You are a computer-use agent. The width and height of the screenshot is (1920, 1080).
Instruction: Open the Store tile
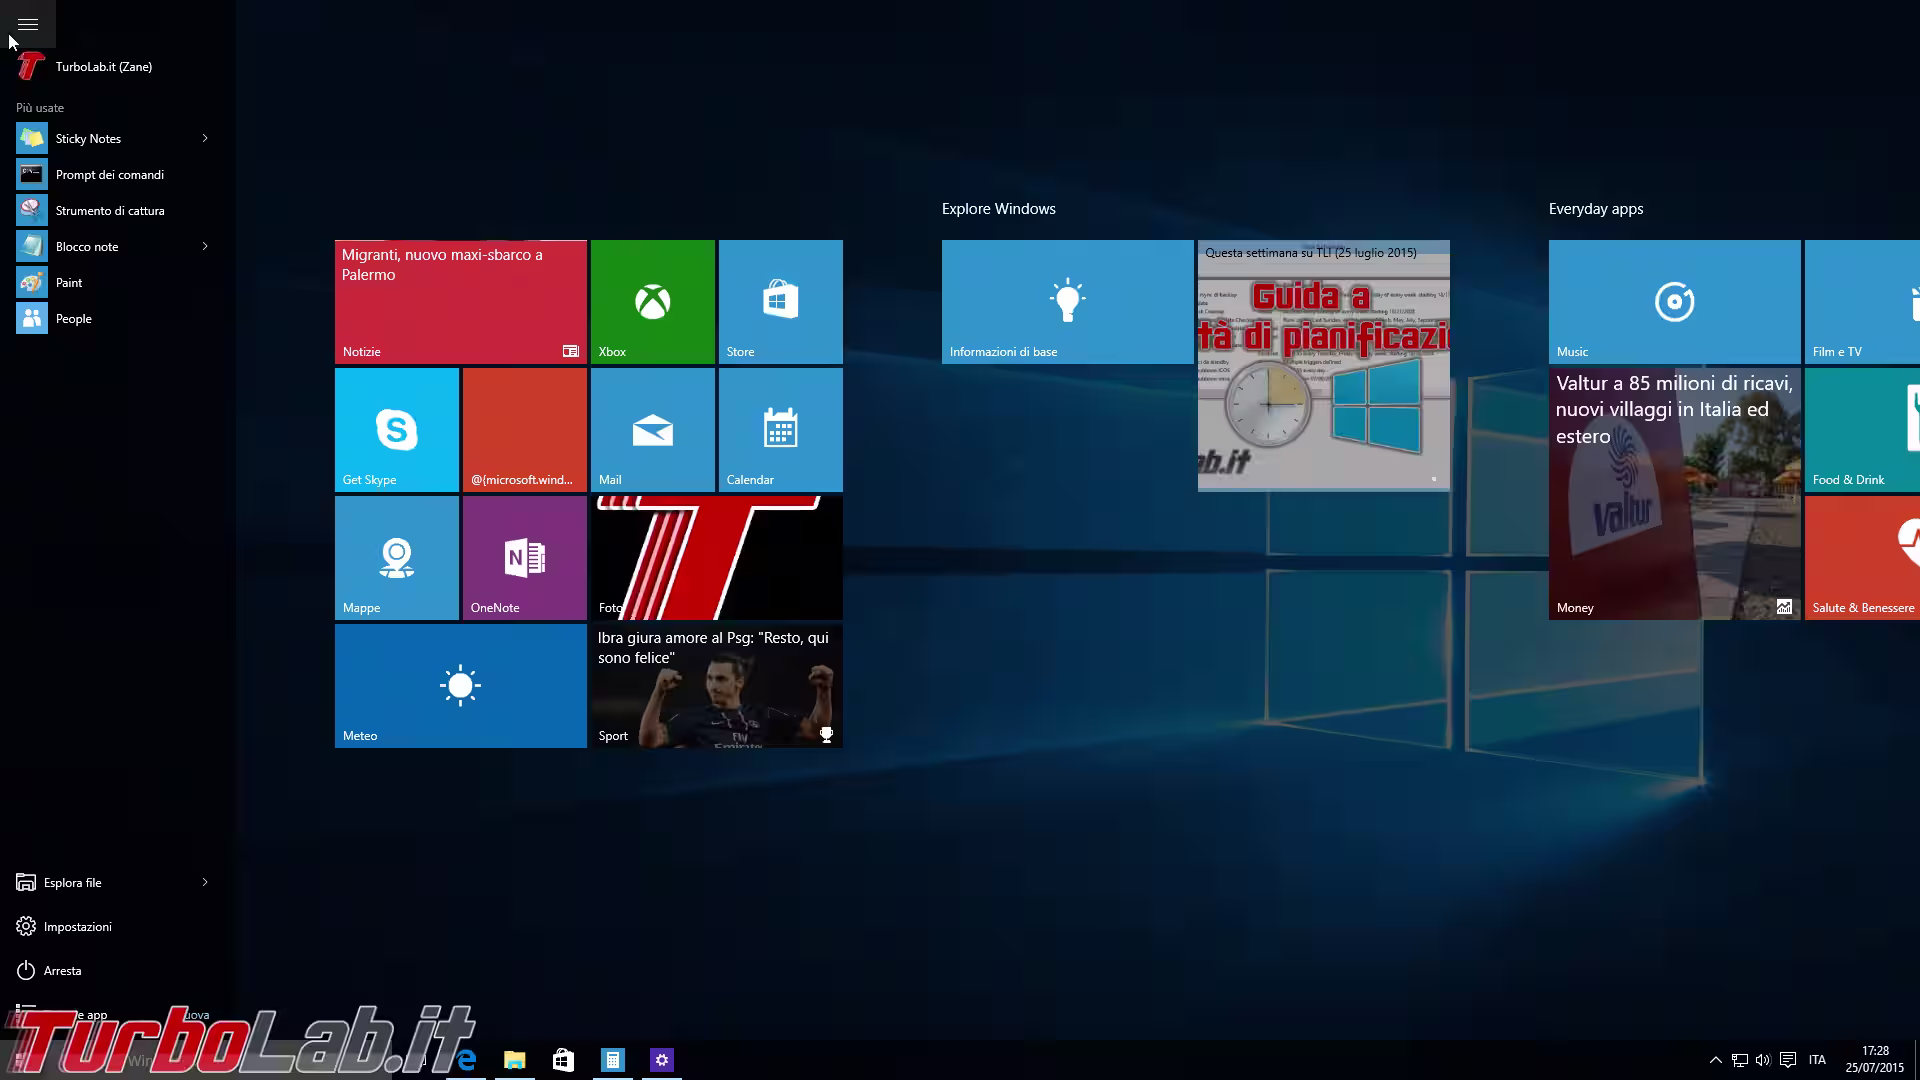(x=780, y=302)
